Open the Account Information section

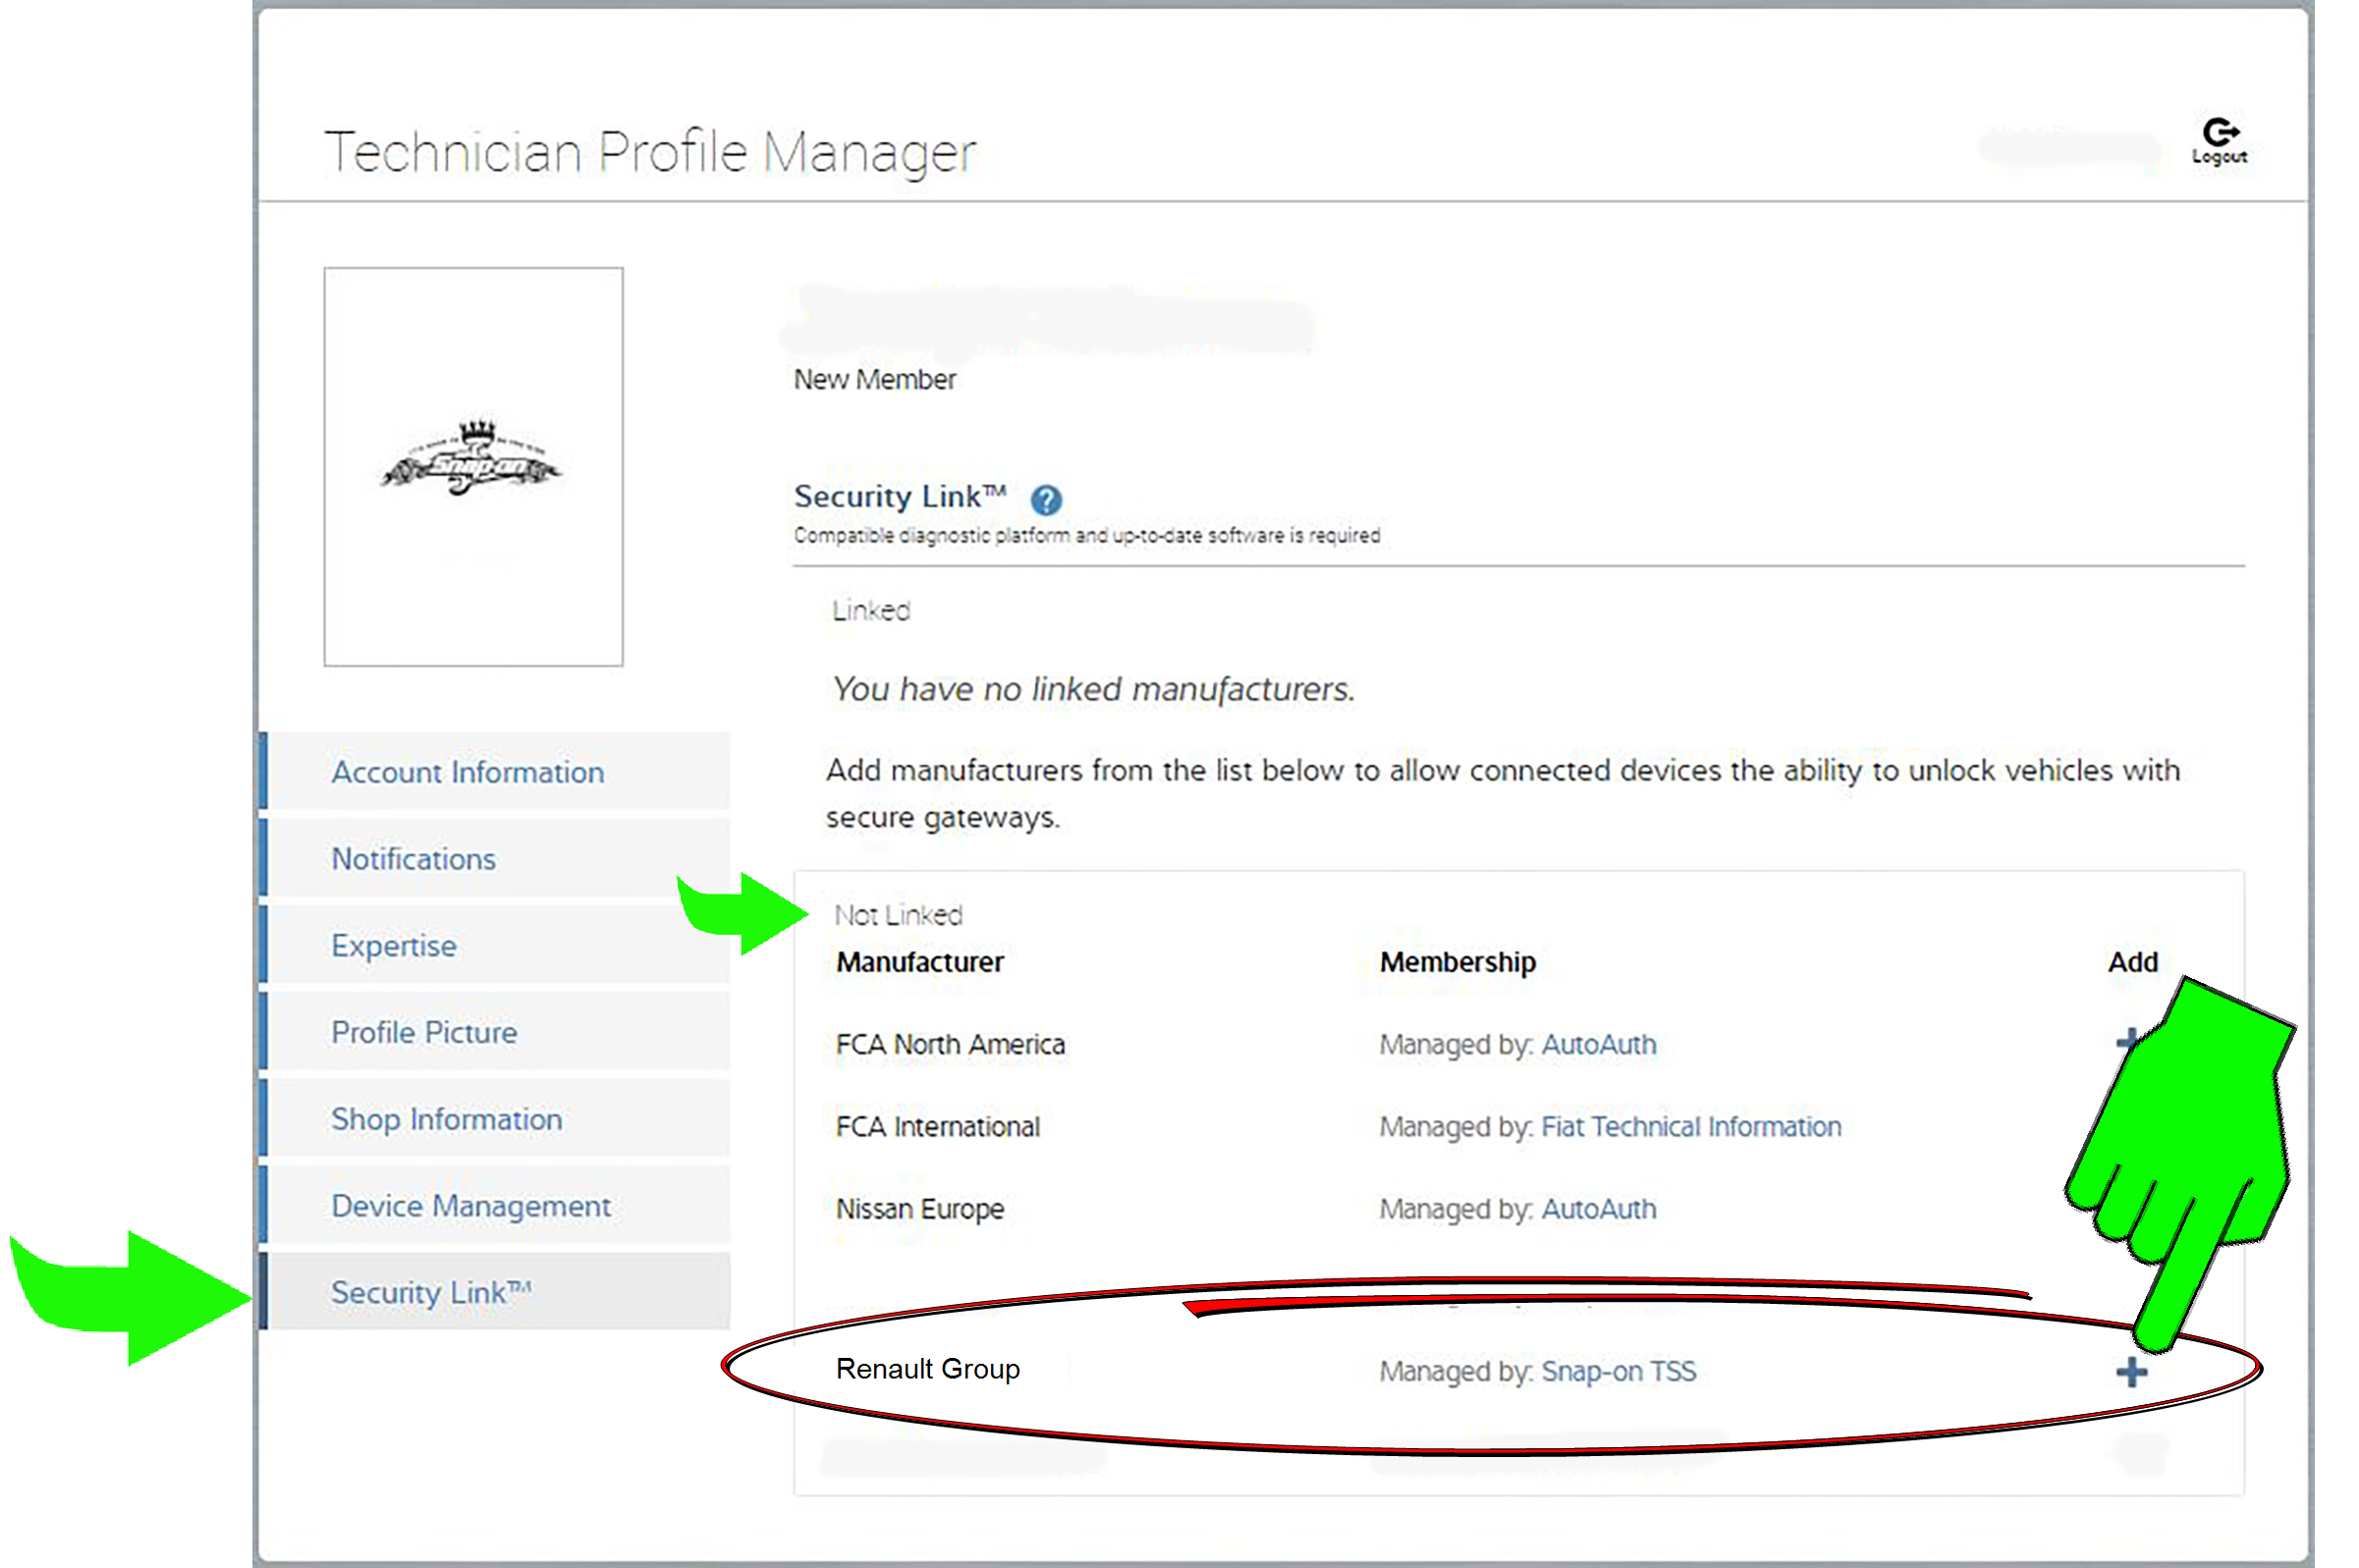[467, 772]
